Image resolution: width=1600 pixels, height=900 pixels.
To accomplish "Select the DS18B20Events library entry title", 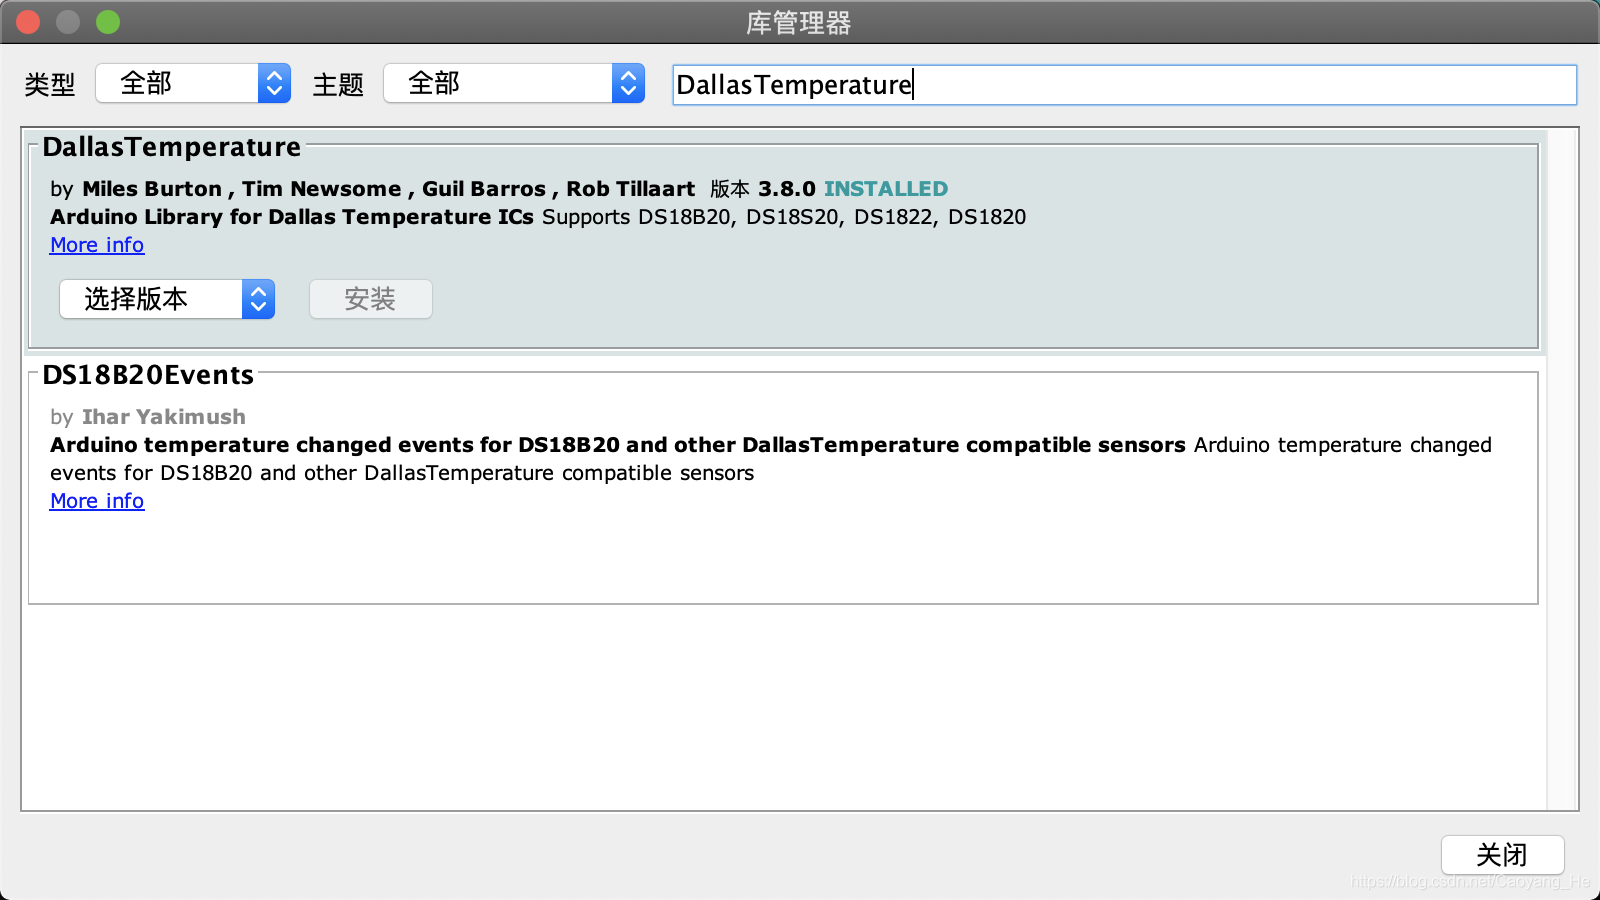I will pos(148,375).
